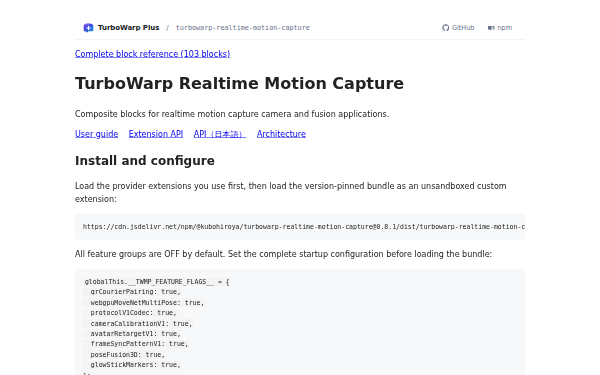Click the avatarRetargetV1: true line

(135, 334)
